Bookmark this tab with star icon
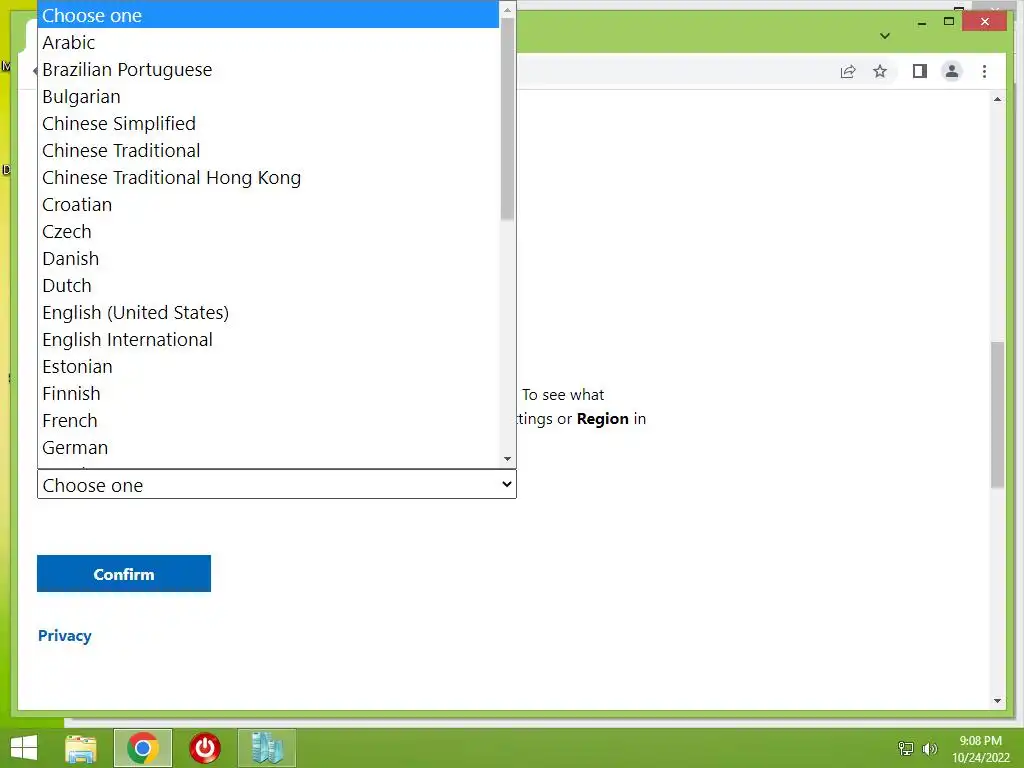Viewport: 1024px width, 768px height. coord(880,71)
